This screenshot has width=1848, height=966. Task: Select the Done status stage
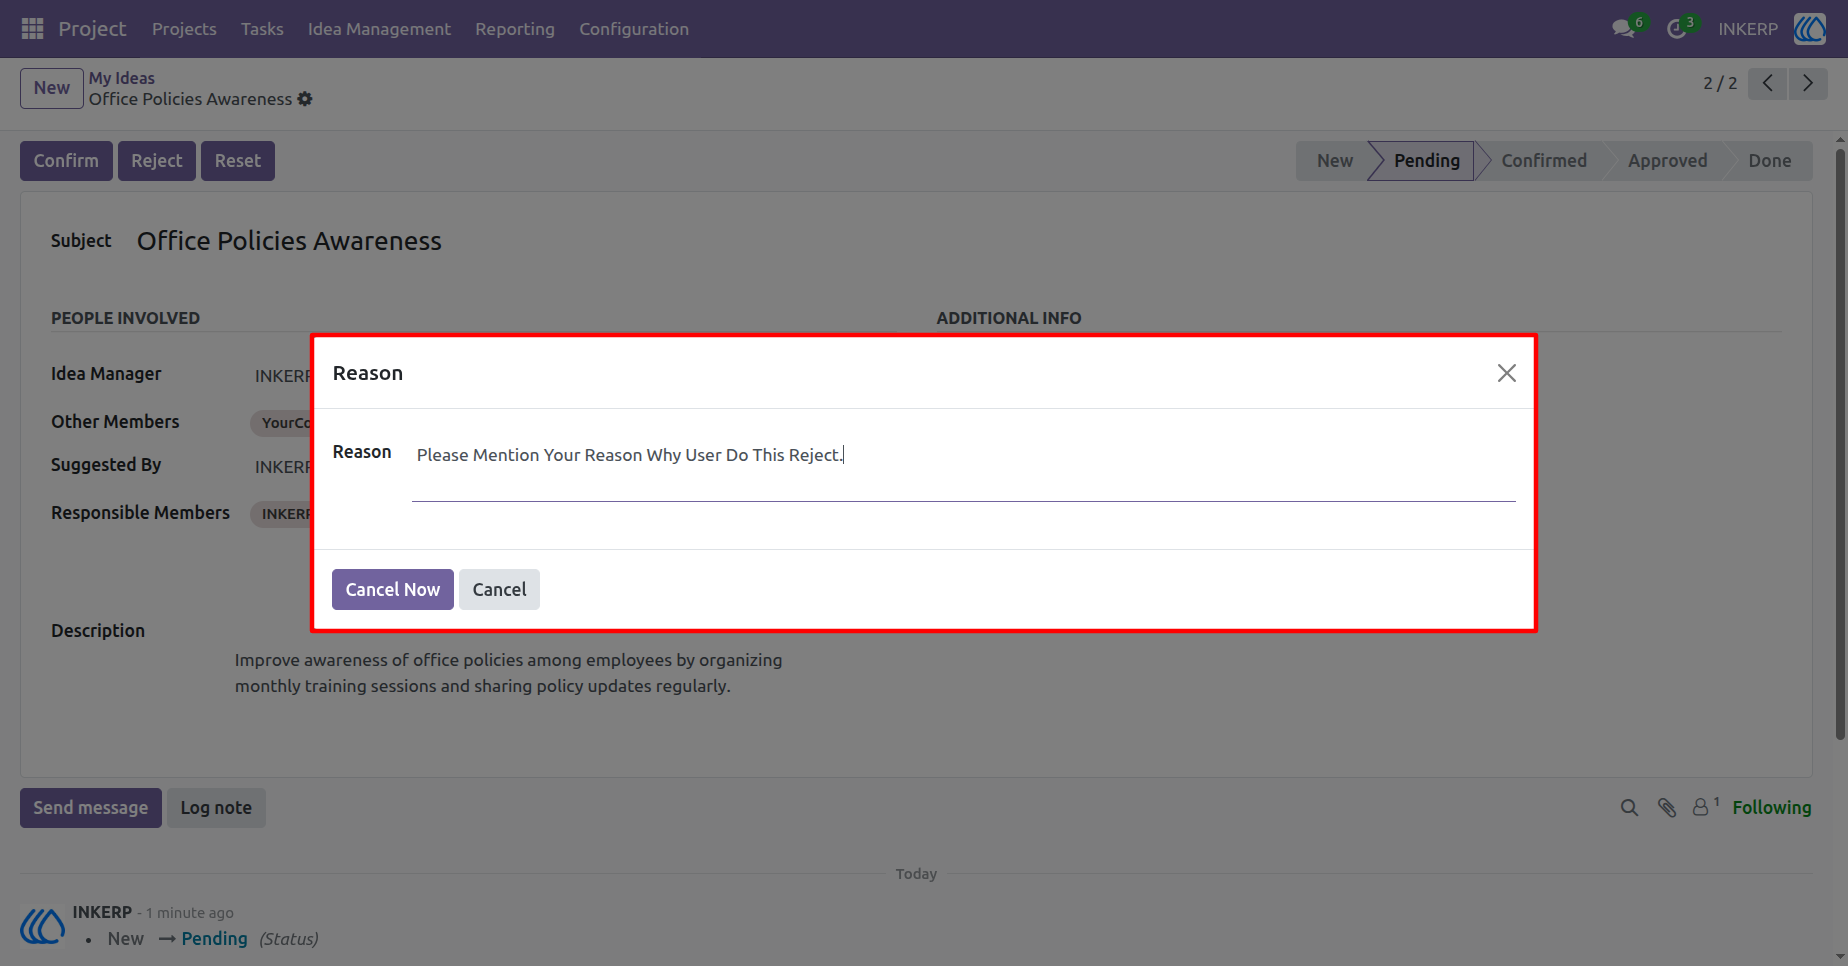tap(1769, 161)
